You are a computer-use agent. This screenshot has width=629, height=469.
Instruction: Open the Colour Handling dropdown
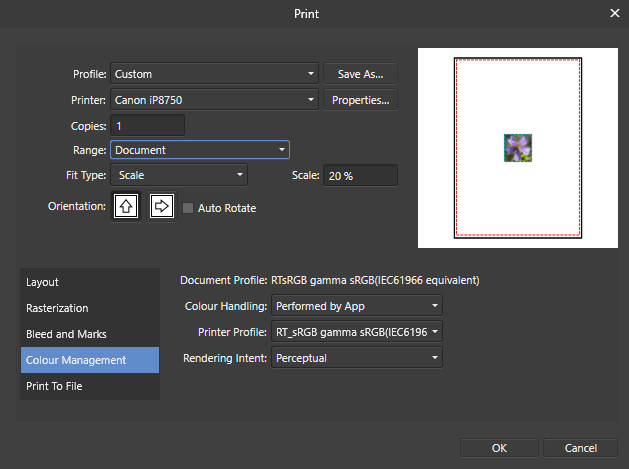pos(357,306)
